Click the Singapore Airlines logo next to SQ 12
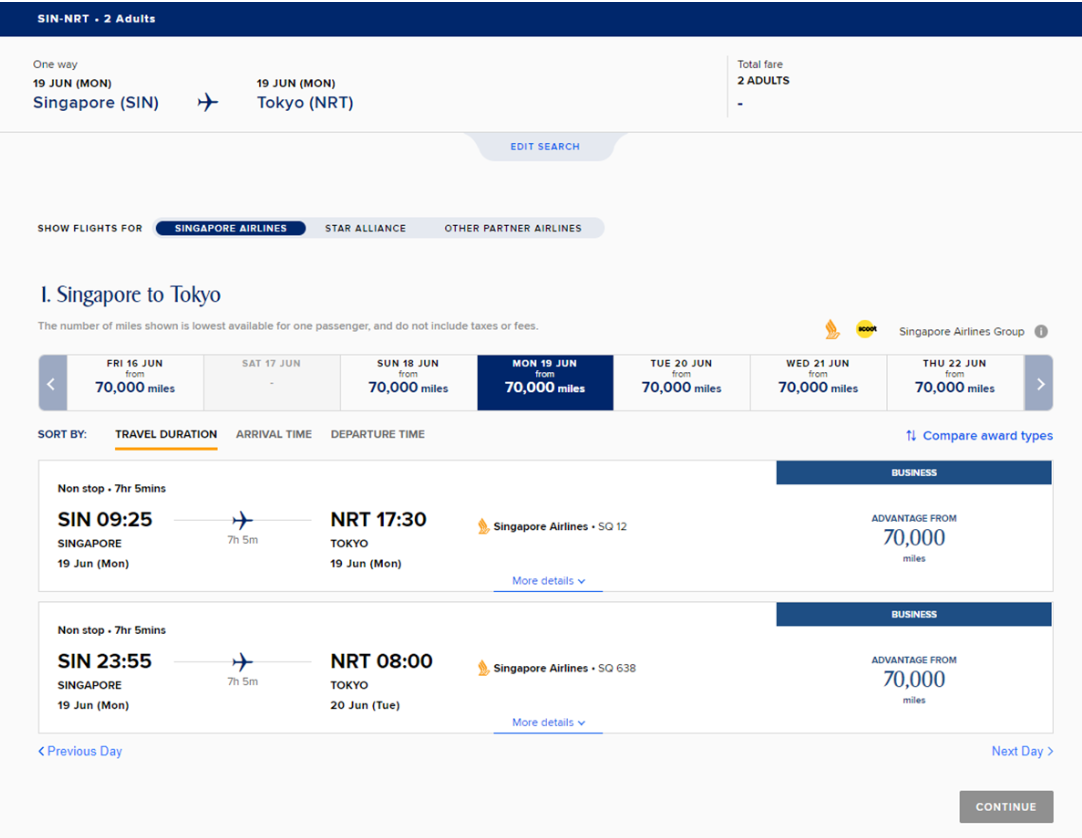 (x=483, y=526)
